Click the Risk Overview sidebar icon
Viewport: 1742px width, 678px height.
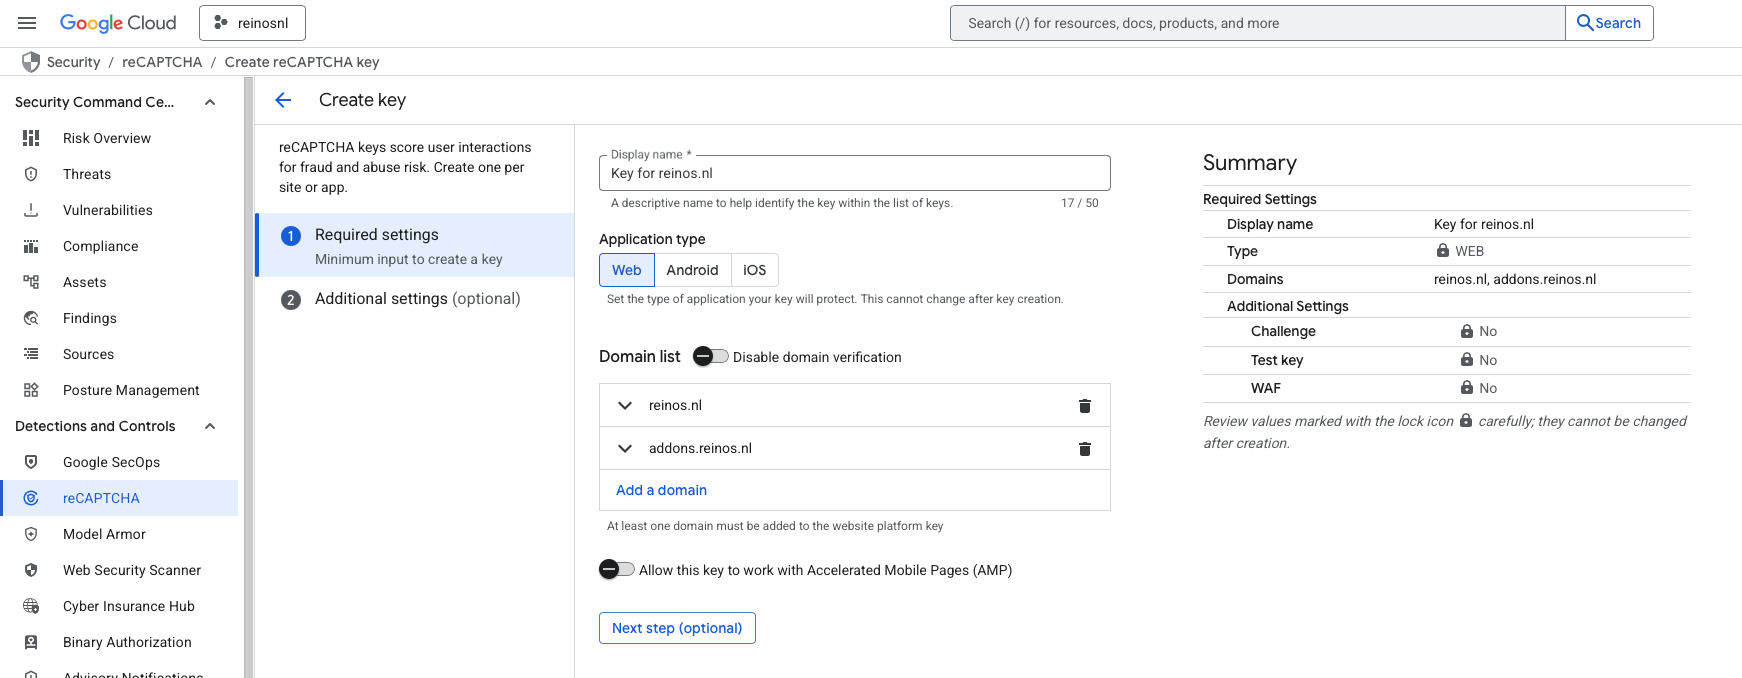[x=31, y=138]
